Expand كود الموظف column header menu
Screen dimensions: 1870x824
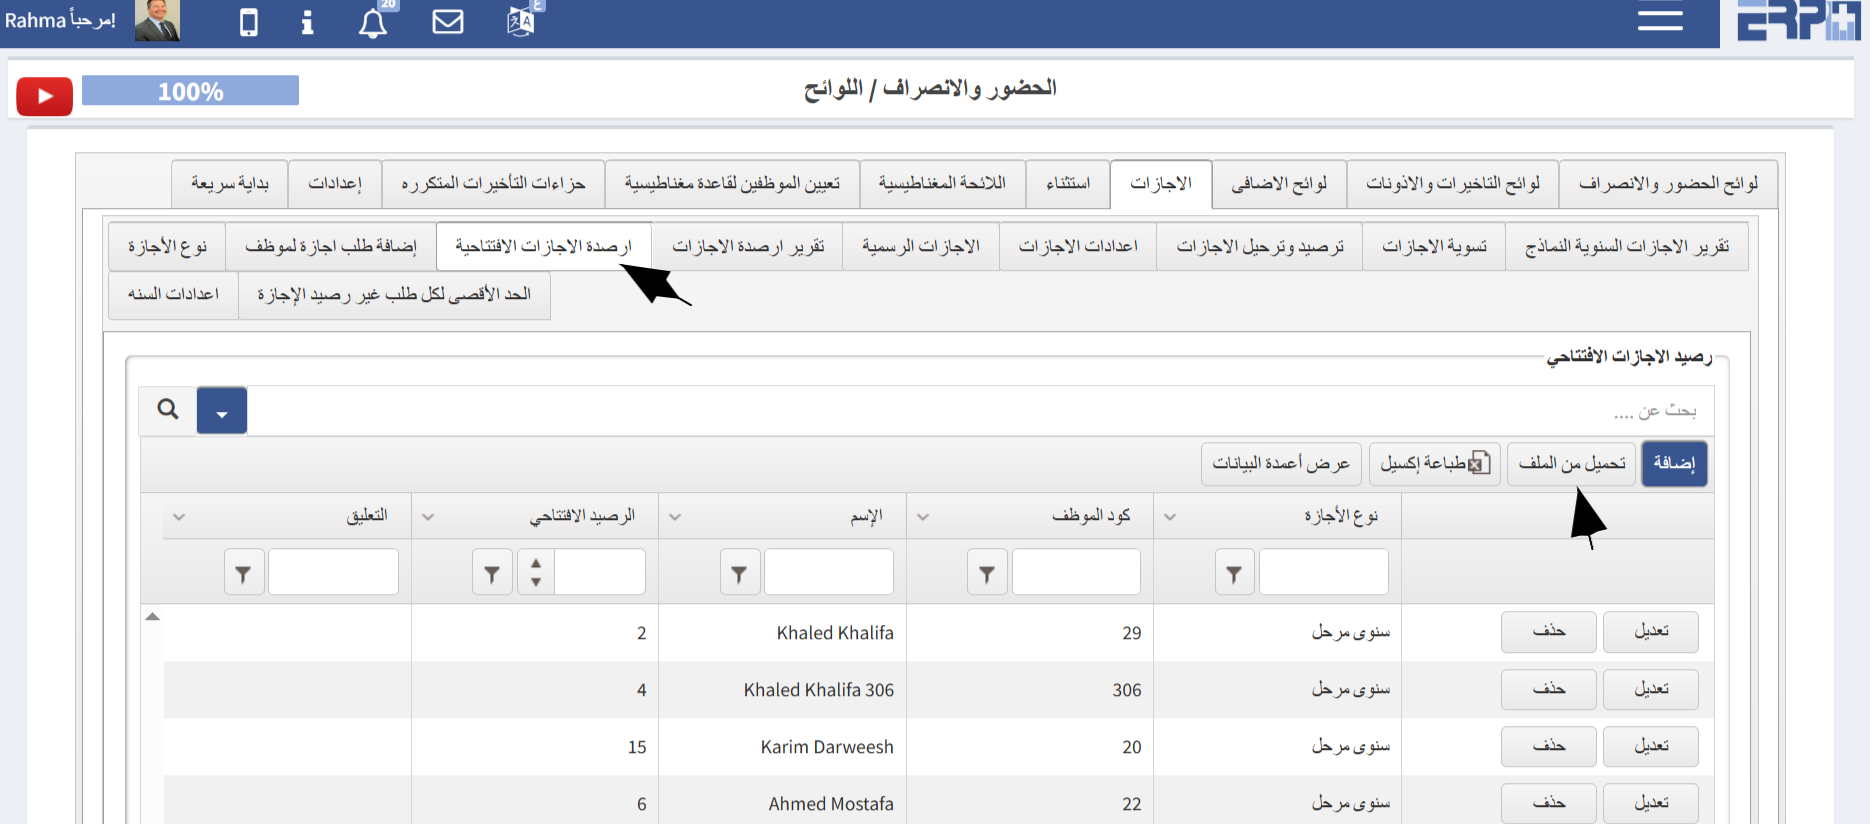tap(923, 517)
